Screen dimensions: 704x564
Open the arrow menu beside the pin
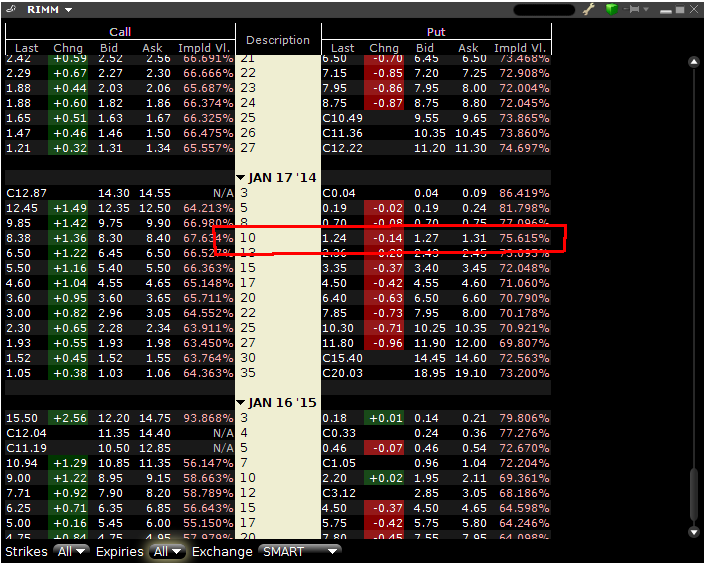click(647, 9)
